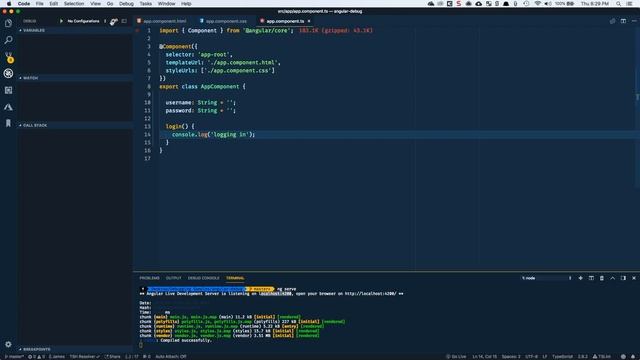Viewport: 640px width, 360px height.
Task: Click errors and warnings count in status bar
Action: (x=36, y=356)
